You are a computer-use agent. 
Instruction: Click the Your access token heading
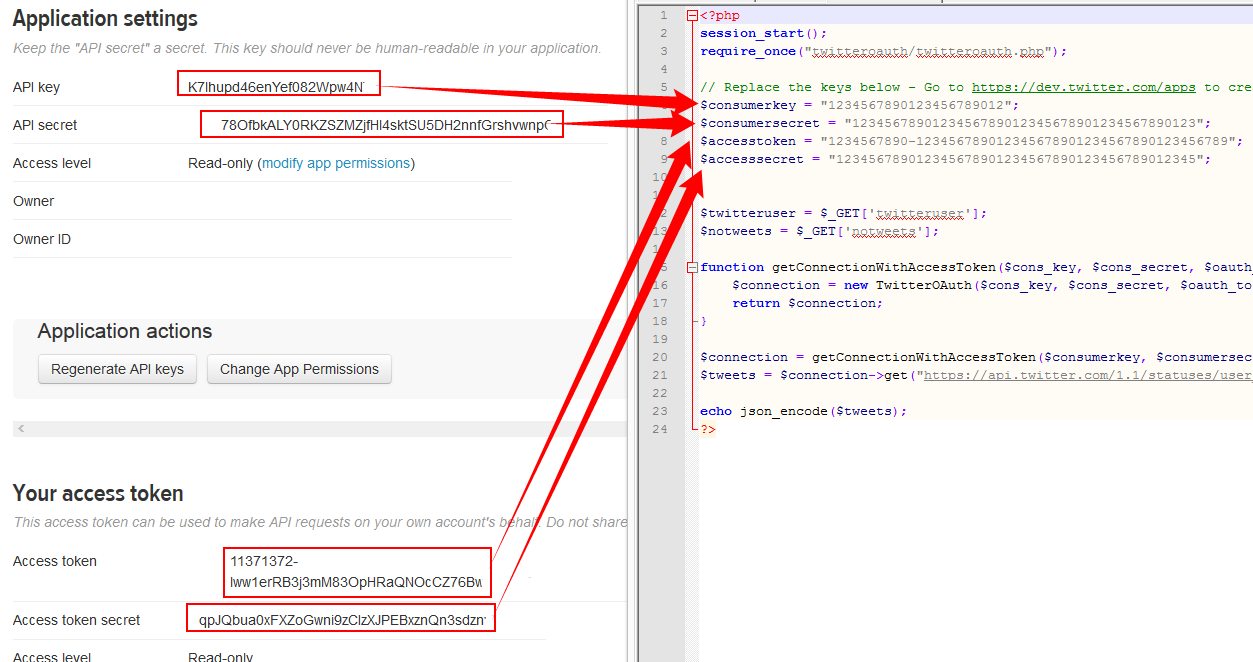[x=98, y=493]
